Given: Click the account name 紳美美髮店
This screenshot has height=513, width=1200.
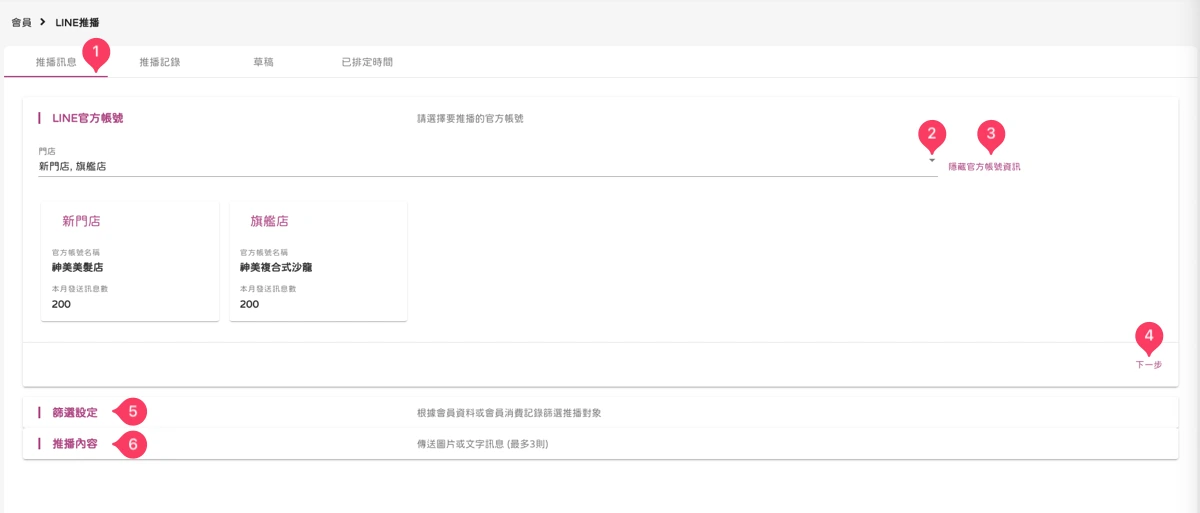Looking at the screenshot, I should point(78,267).
